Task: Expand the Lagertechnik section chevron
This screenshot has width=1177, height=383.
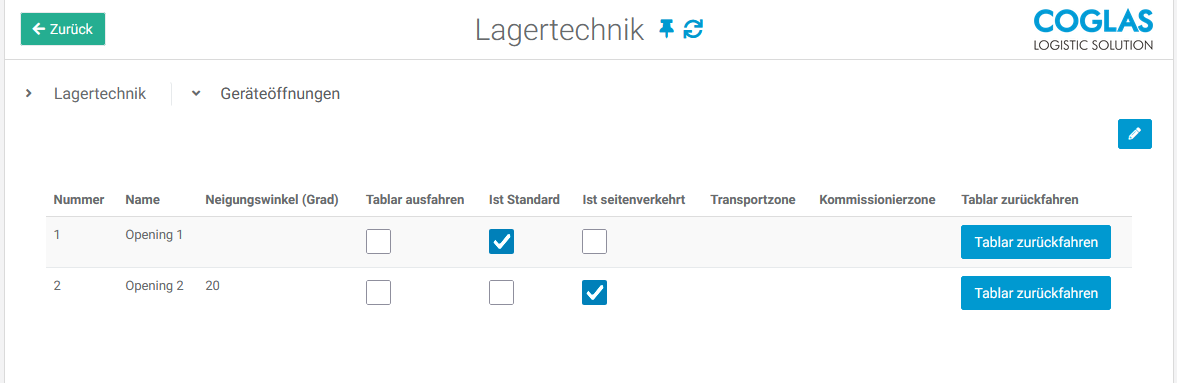Action: pyautogui.click(x=29, y=94)
